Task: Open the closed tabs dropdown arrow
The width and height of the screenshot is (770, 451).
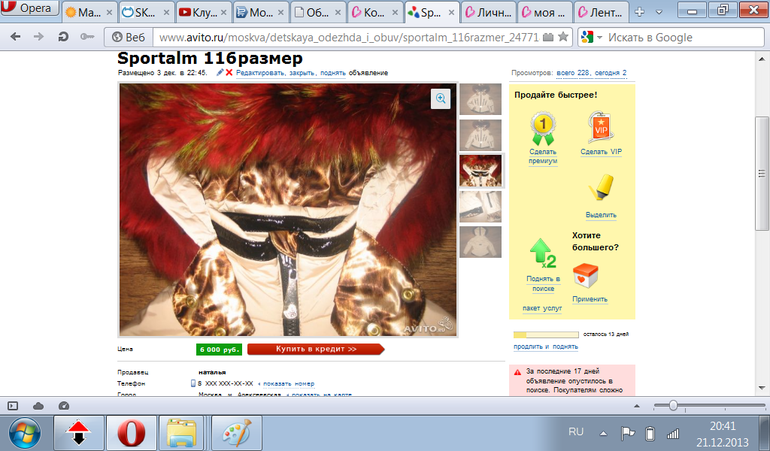Action: [x=659, y=13]
